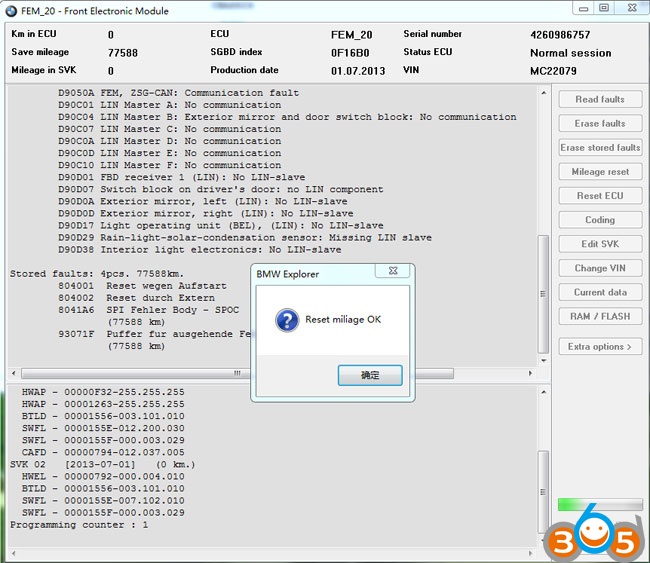Click production date 01.07.2013
The image size is (650, 563).
click(358, 71)
